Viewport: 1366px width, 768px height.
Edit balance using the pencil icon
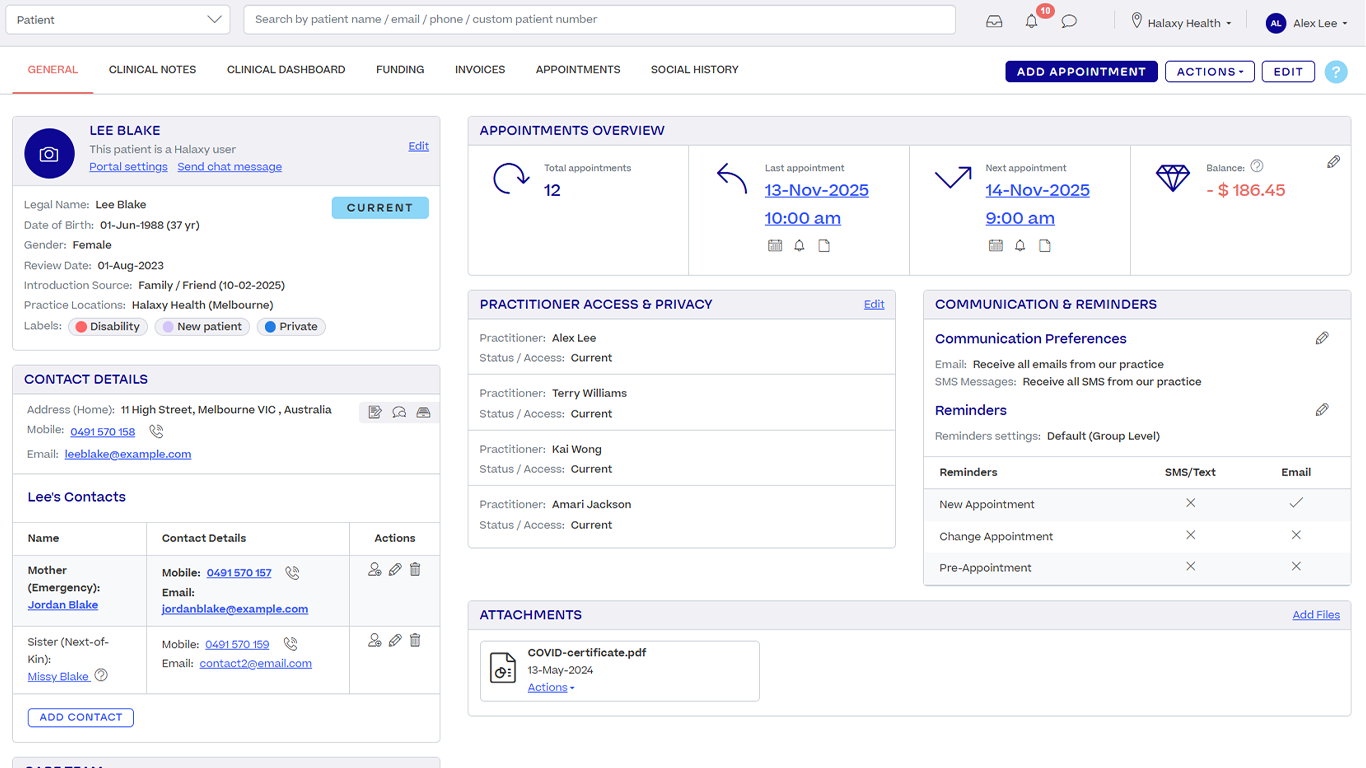pos(1333,162)
